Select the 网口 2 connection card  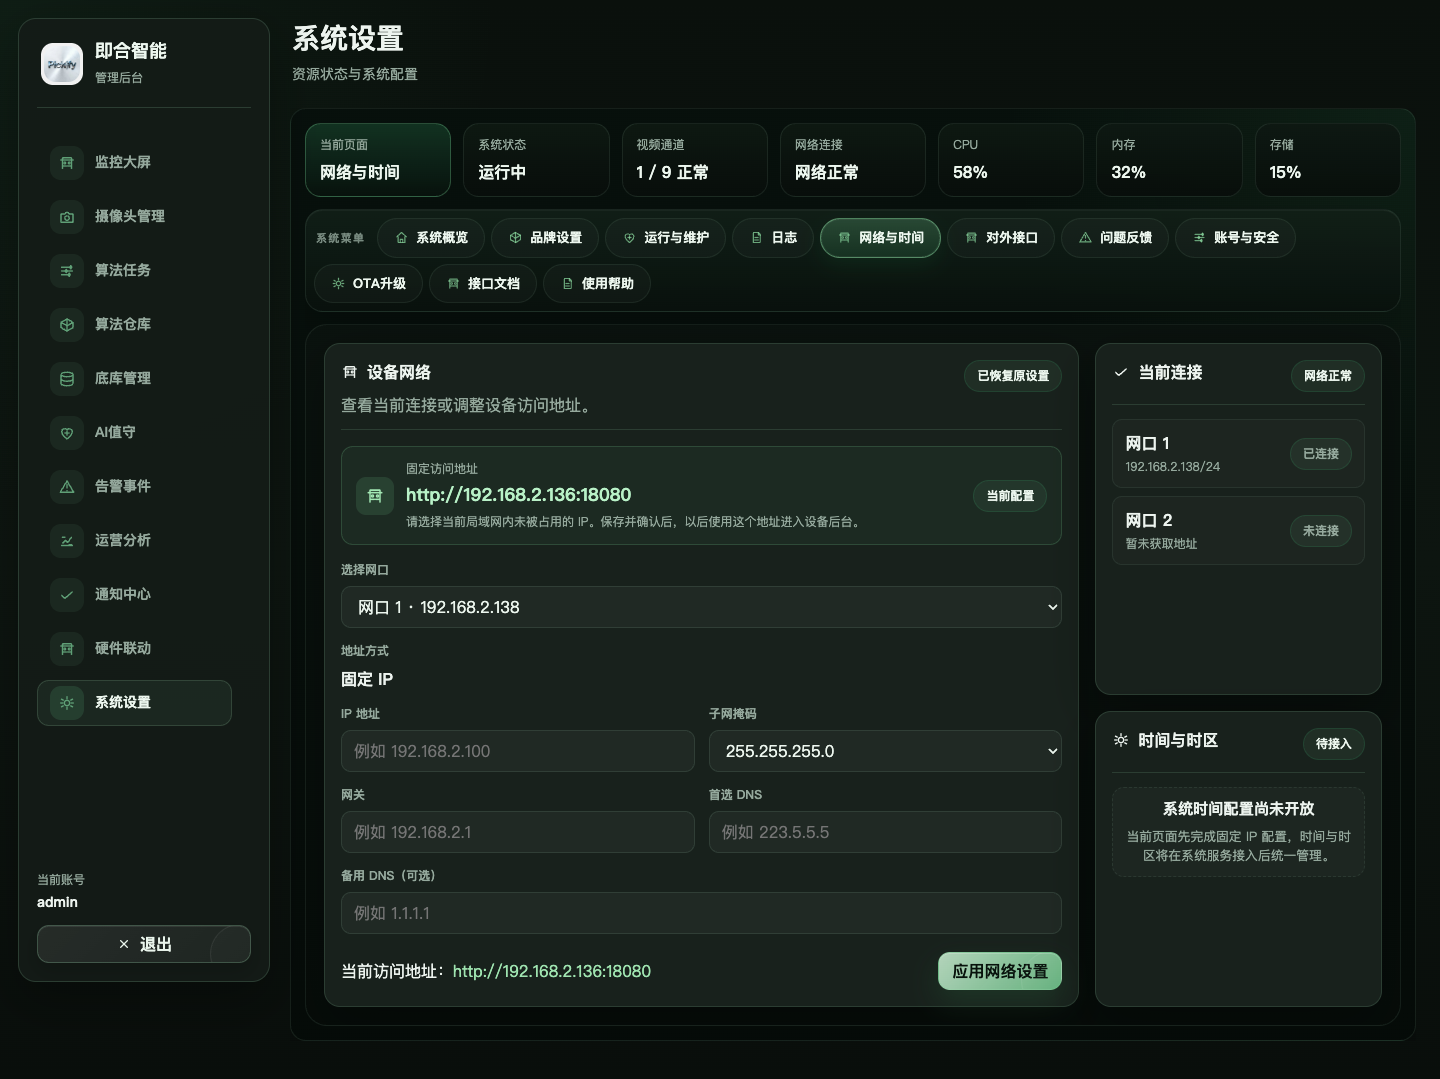click(1238, 531)
